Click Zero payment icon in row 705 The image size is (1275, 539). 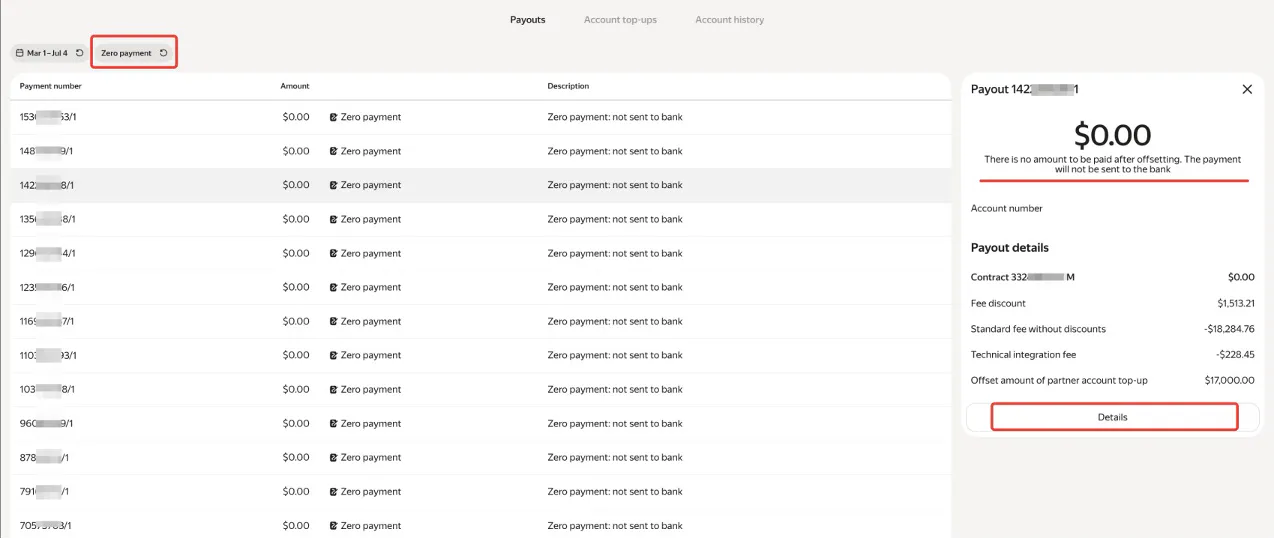(x=334, y=525)
